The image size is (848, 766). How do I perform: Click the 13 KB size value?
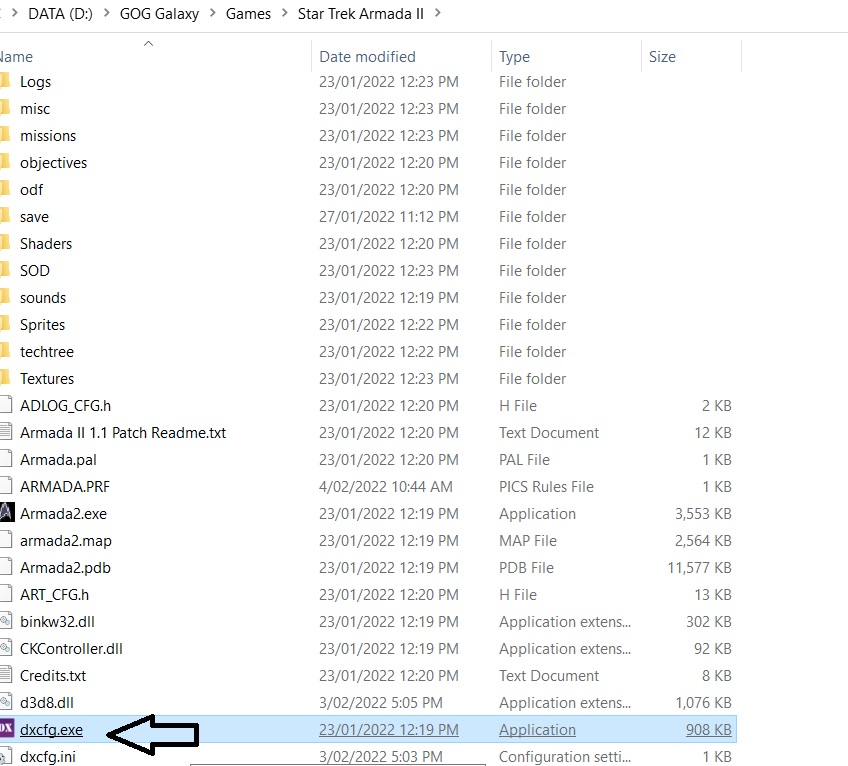[x=713, y=595]
